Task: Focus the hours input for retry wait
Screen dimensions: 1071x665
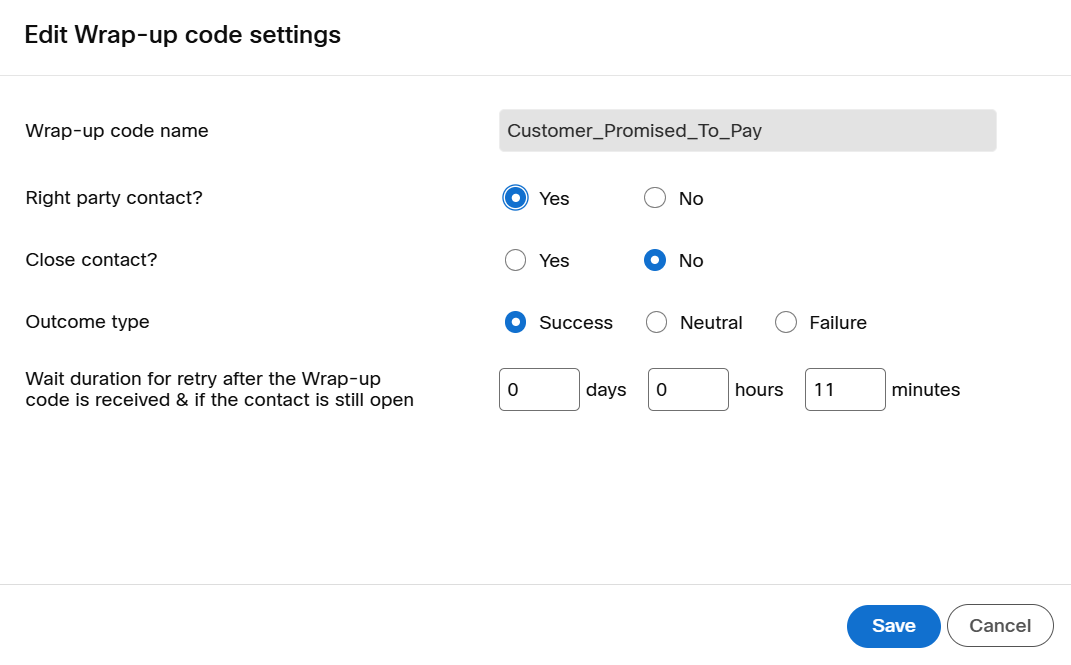Action: [688, 389]
